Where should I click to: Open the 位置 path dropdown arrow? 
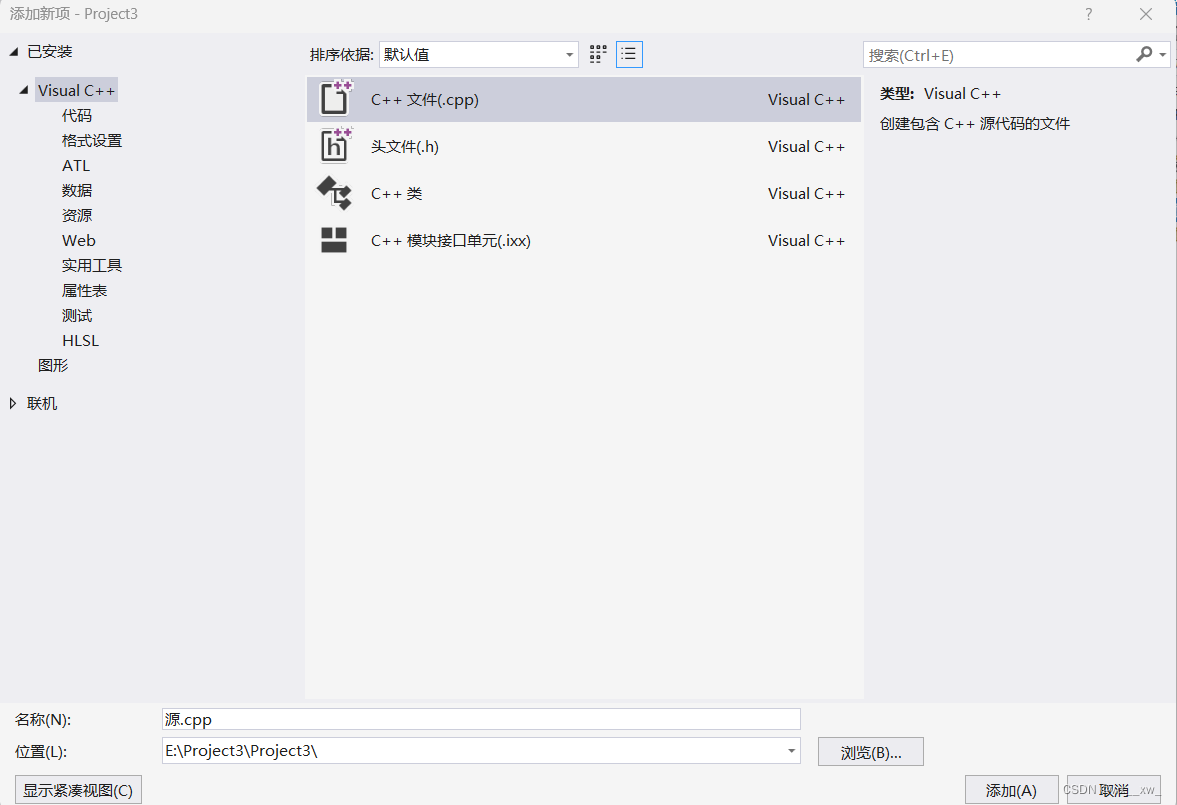[791, 751]
